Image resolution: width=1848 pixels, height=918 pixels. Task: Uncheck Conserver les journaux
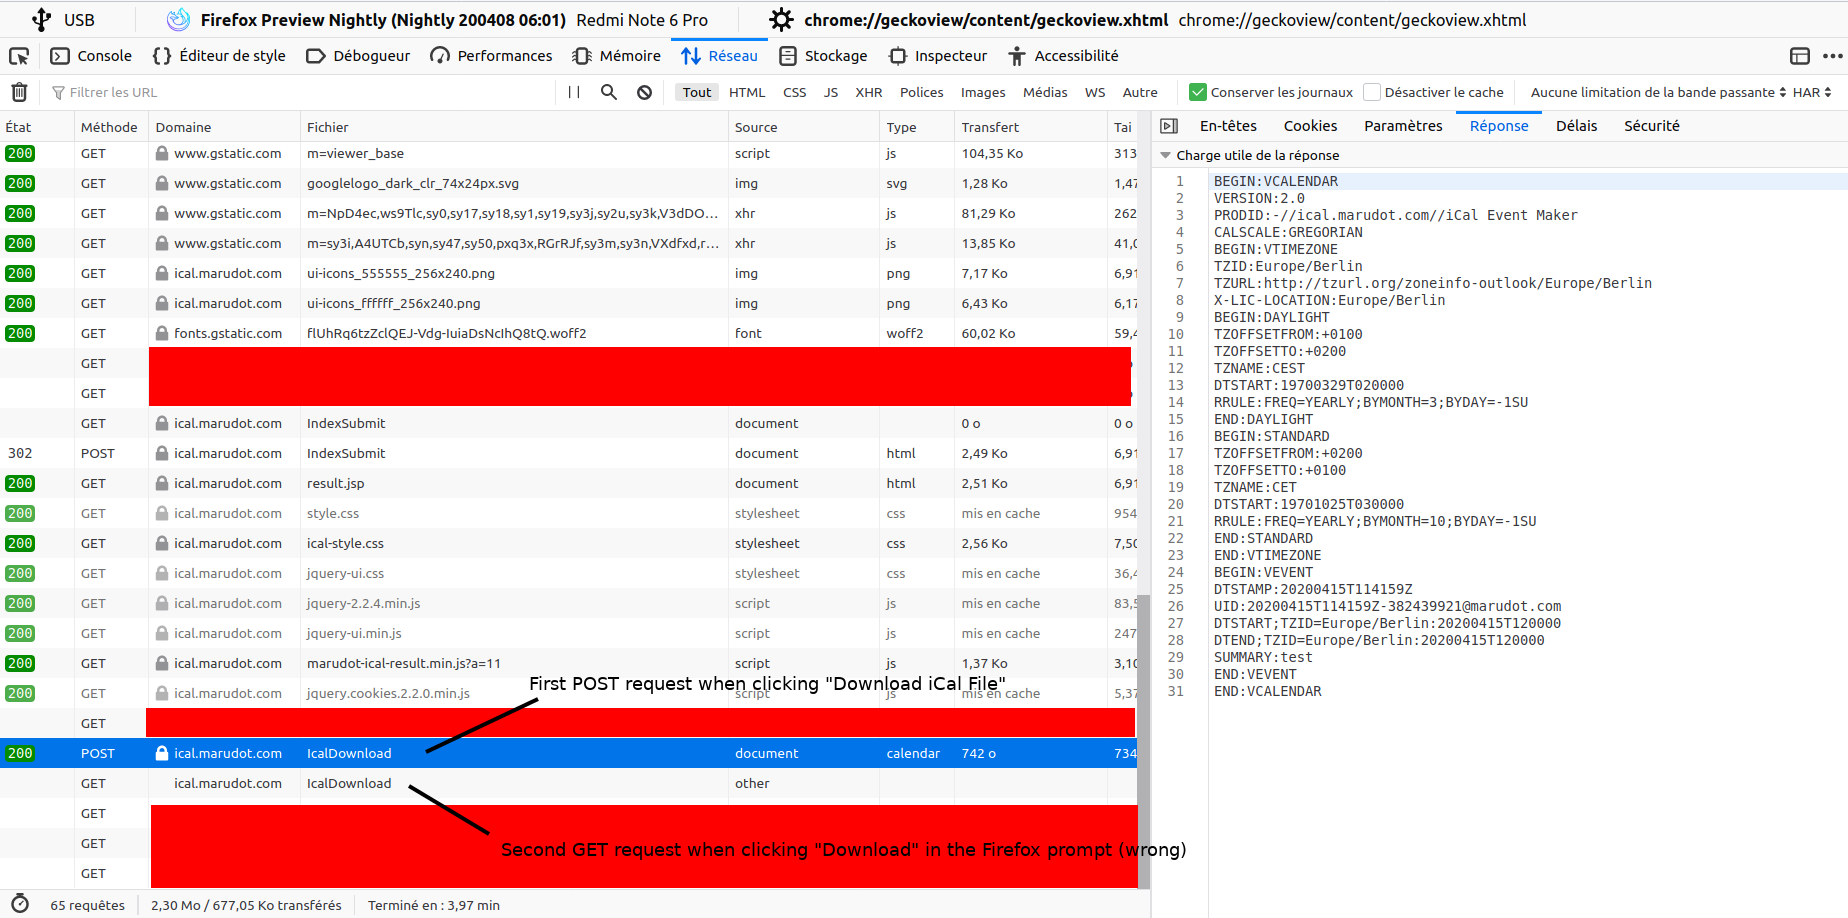(x=1198, y=92)
